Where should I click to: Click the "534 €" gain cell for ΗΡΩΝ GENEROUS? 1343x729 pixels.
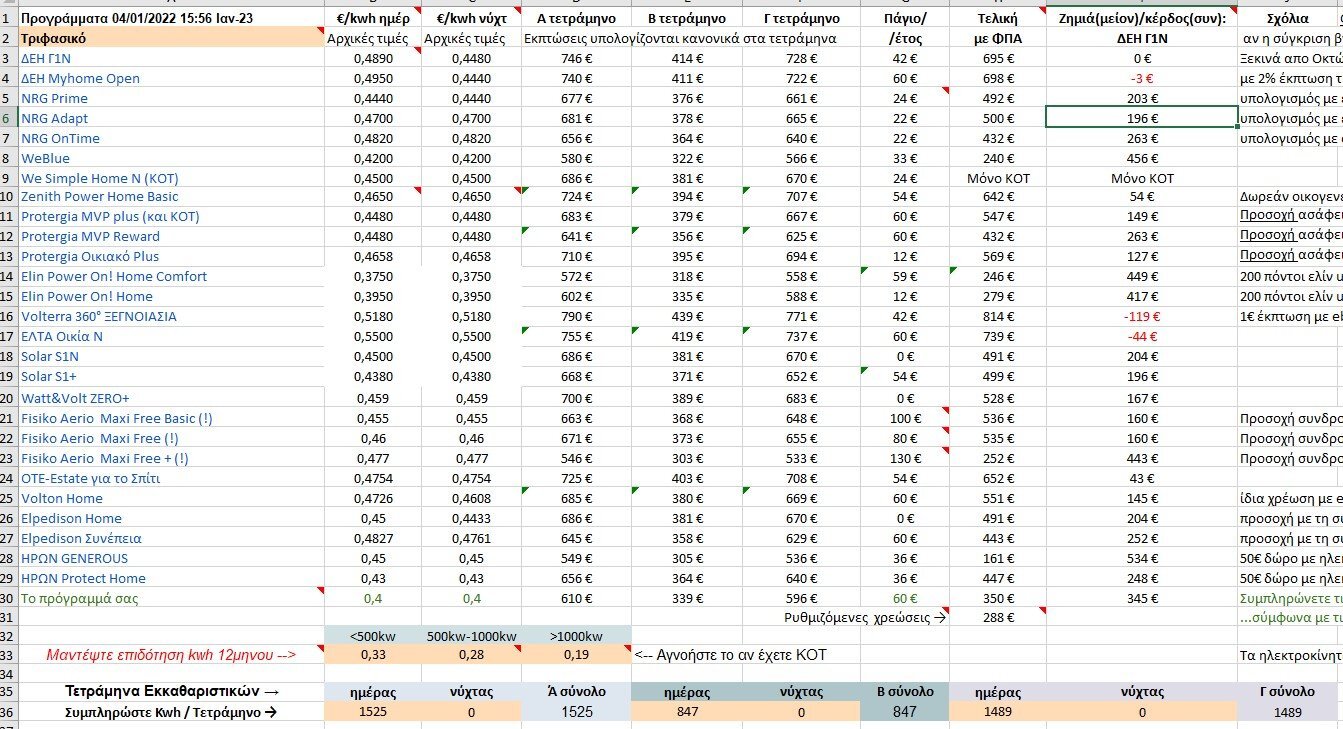(x=1142, y=558)
